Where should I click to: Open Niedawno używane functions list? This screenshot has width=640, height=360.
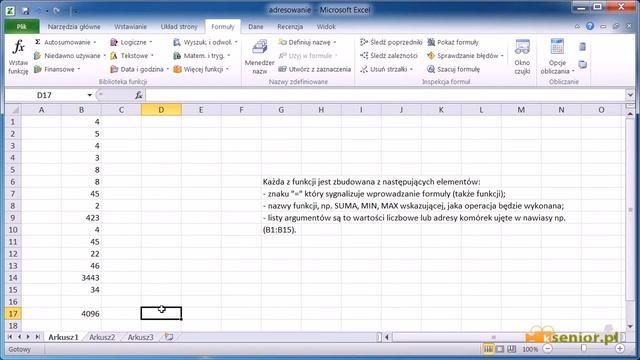(69, 56)
